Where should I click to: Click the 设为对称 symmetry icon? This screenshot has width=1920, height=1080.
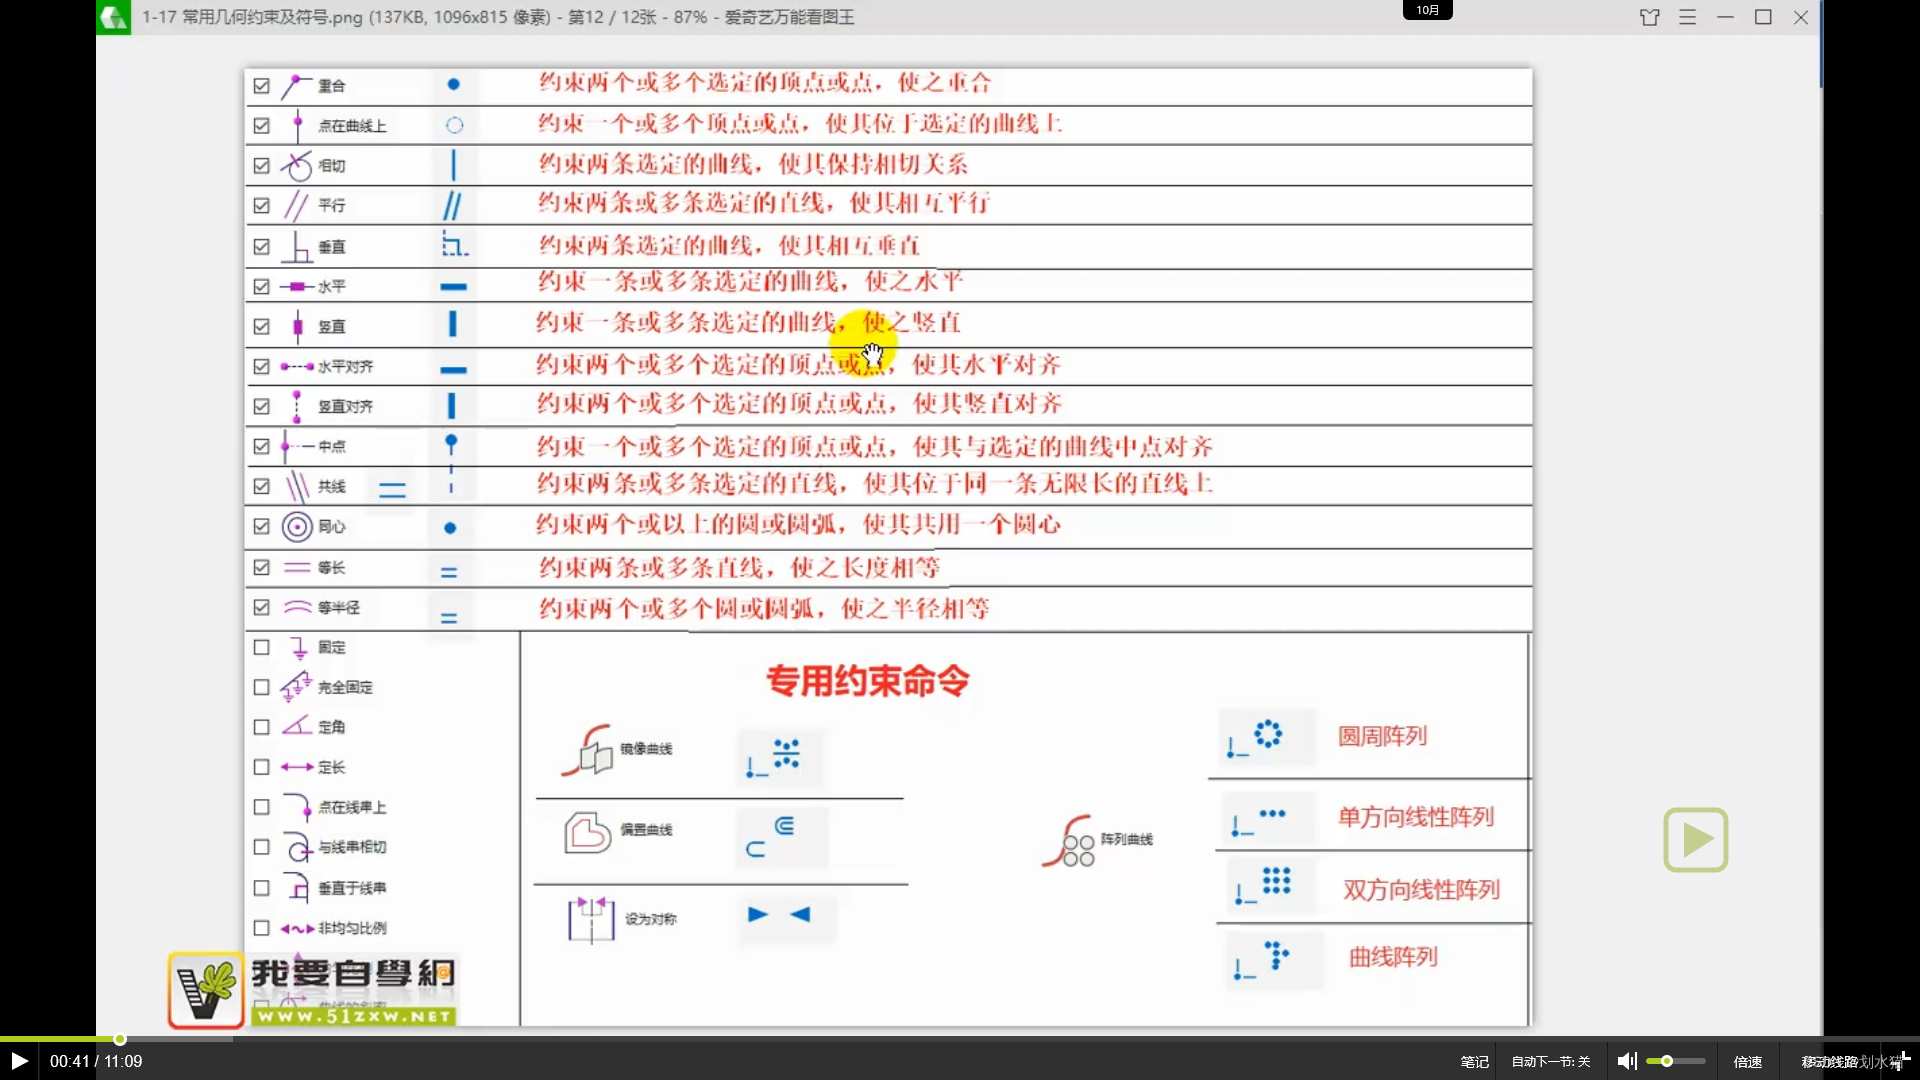[591, 919]
